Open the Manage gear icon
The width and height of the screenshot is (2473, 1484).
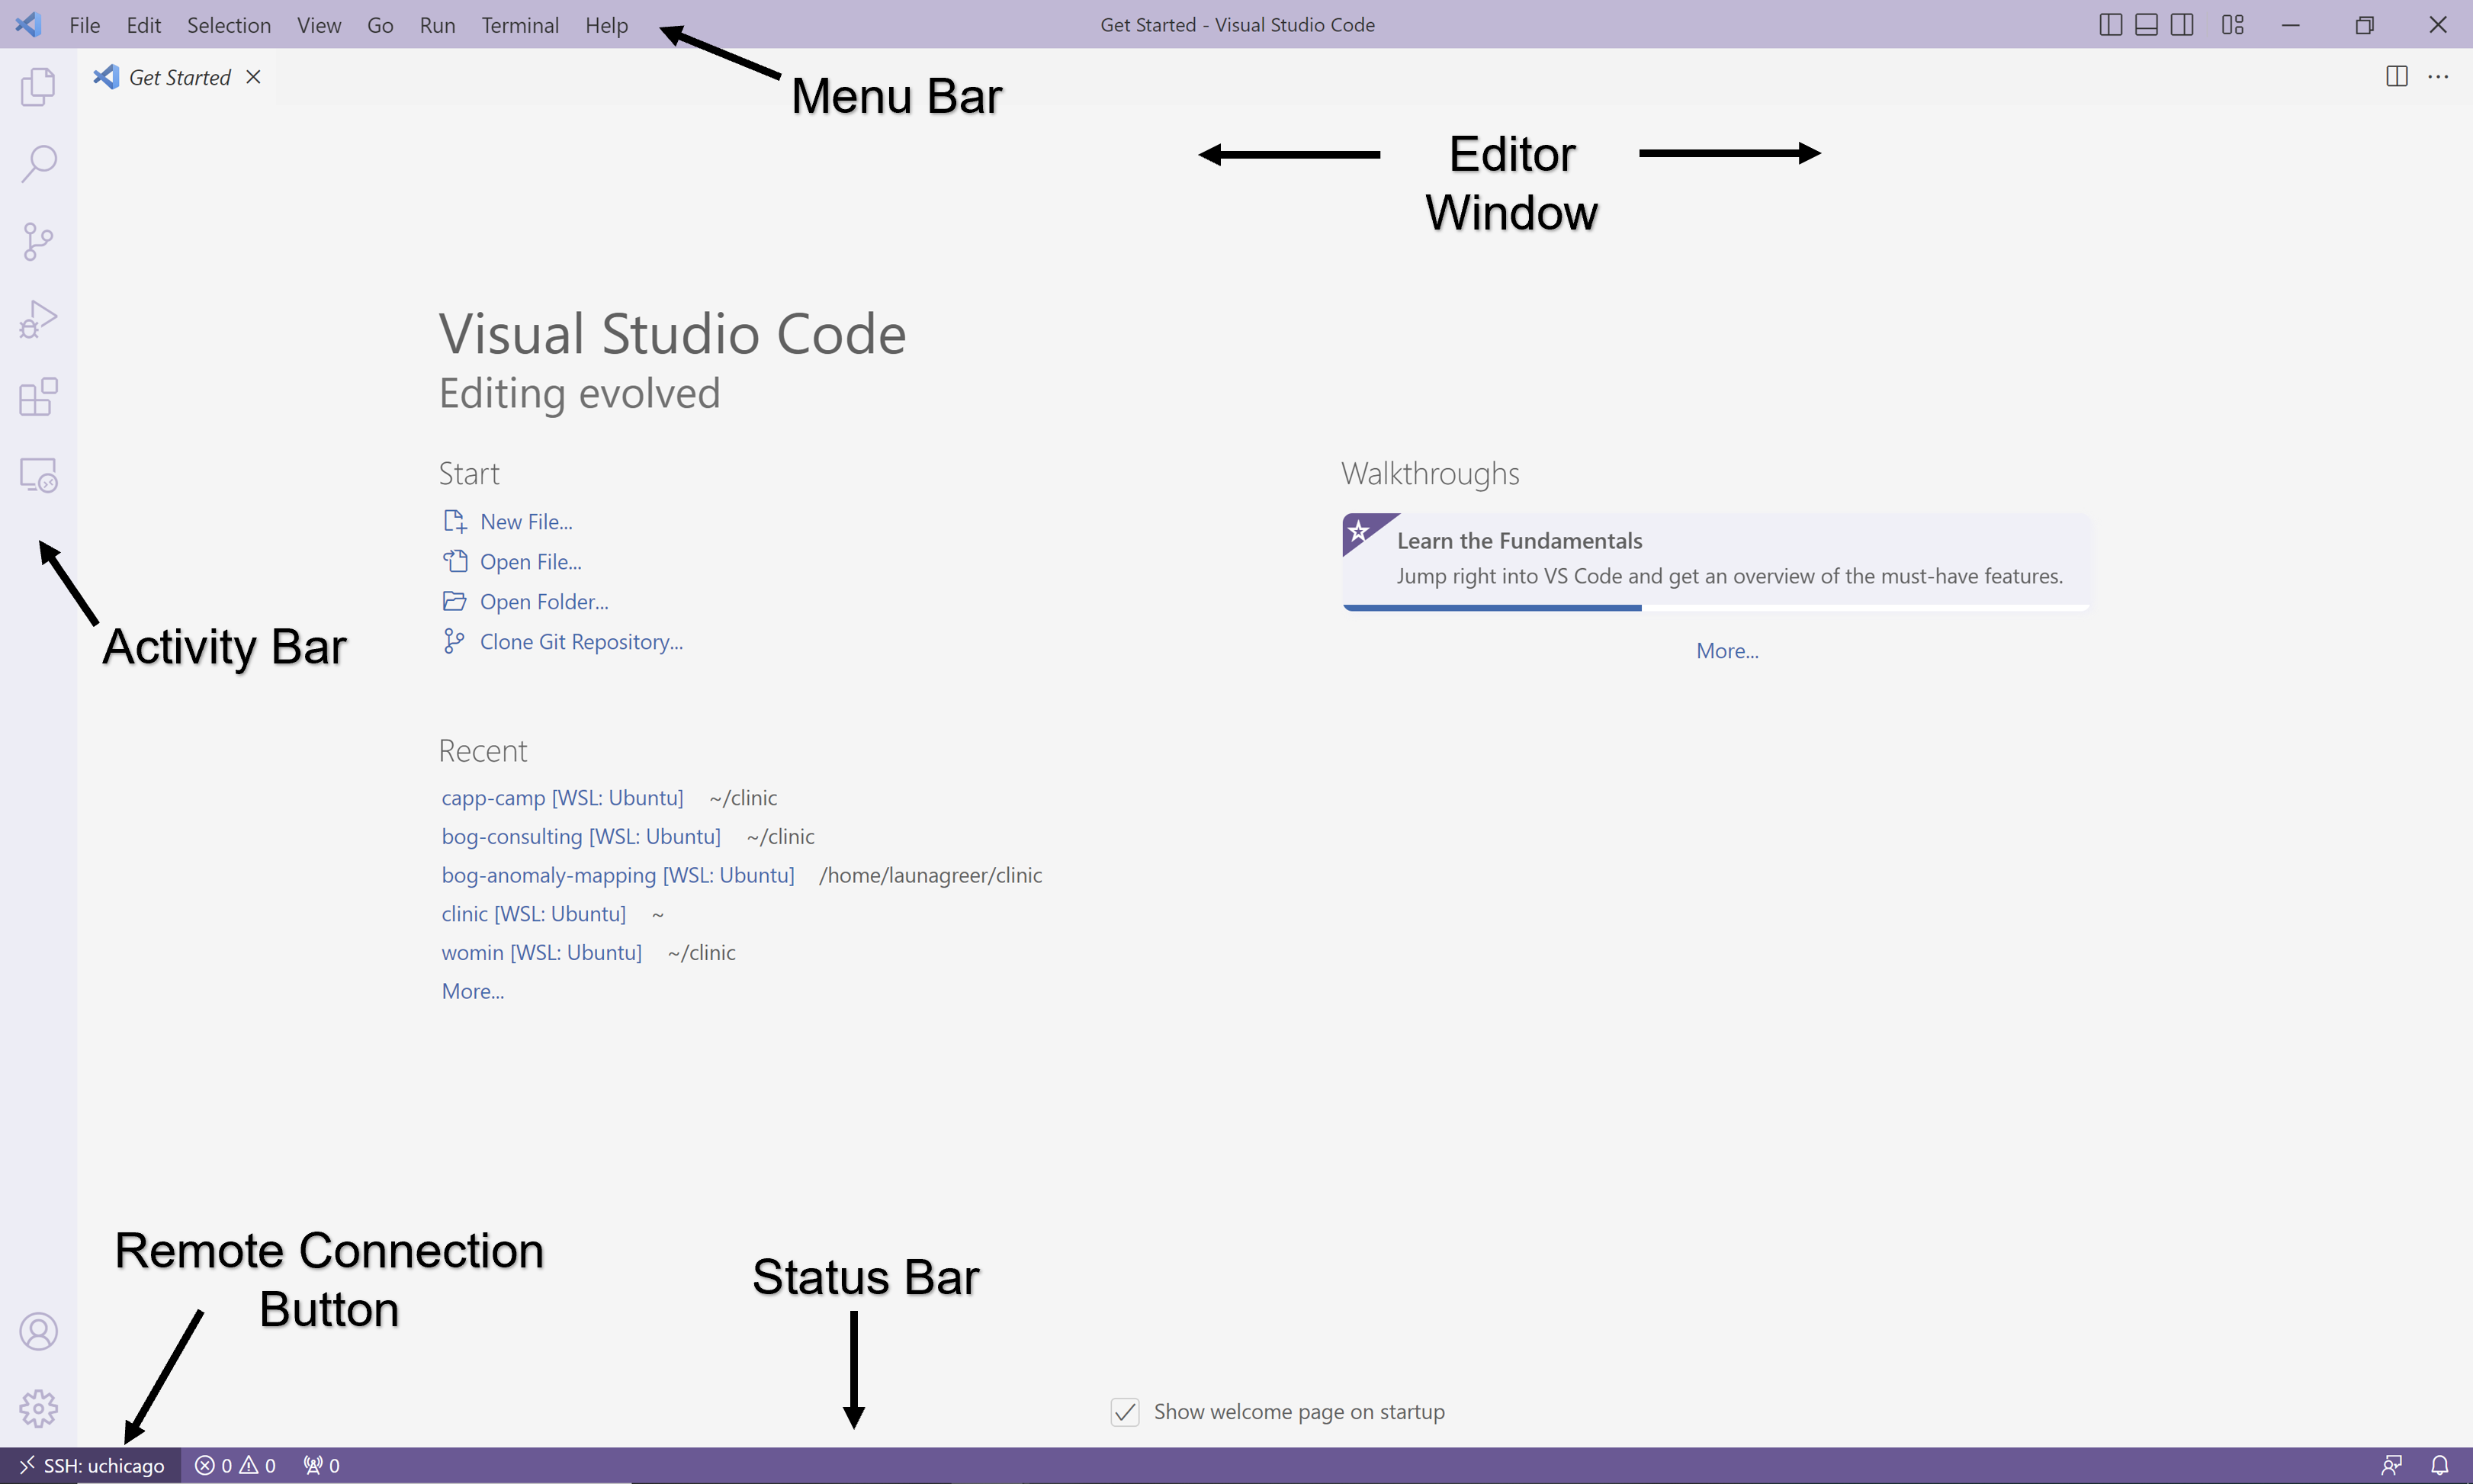point(38,1408)
